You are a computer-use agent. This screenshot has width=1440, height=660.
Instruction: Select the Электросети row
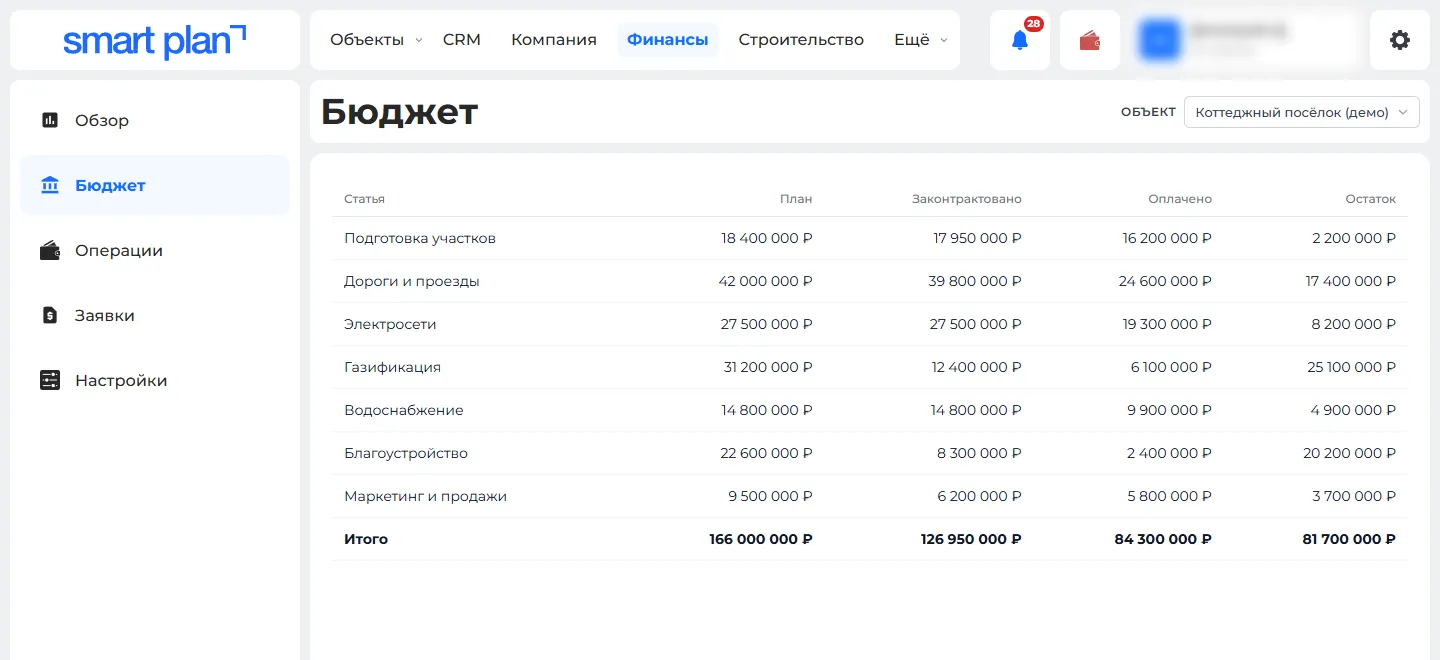pyautogui.click(x=870, y=324)
